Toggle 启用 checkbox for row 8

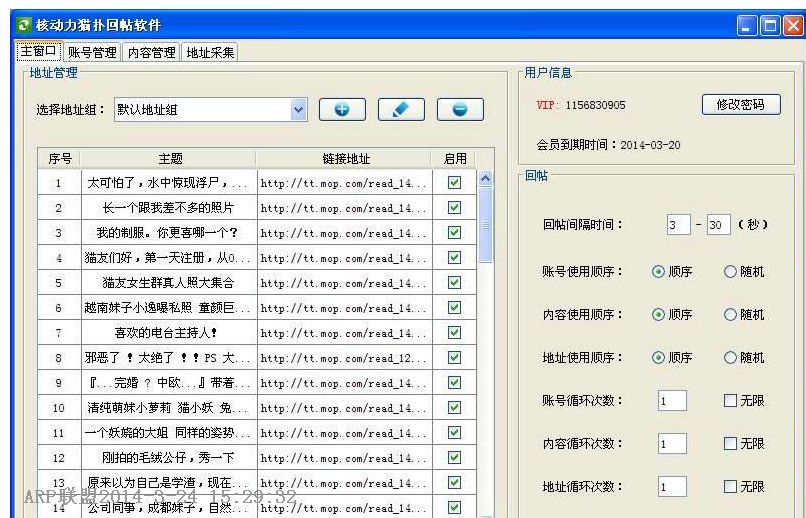click(x=454, y=357)
